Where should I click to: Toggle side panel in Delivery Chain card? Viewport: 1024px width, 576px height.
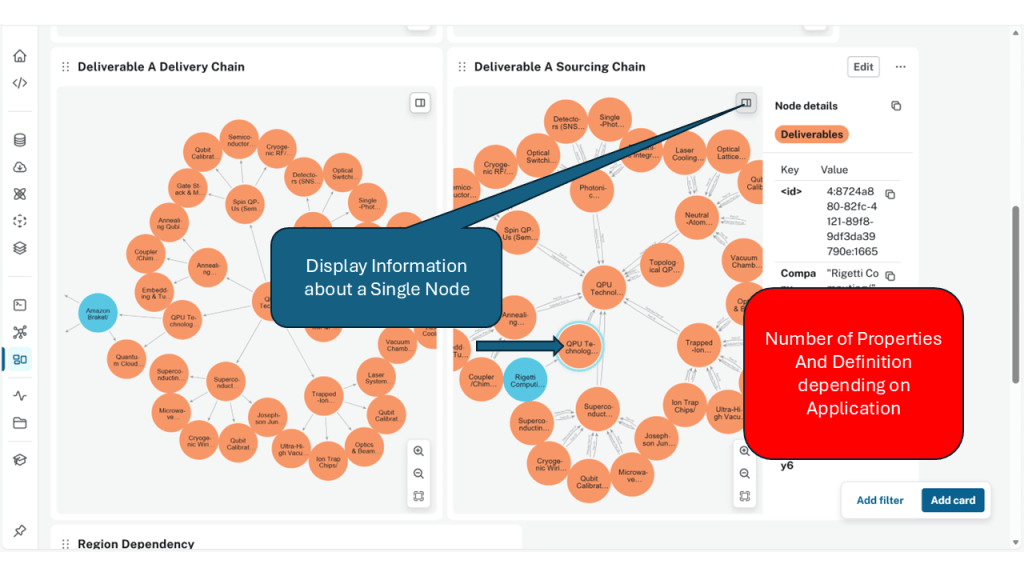pos(420,102)
